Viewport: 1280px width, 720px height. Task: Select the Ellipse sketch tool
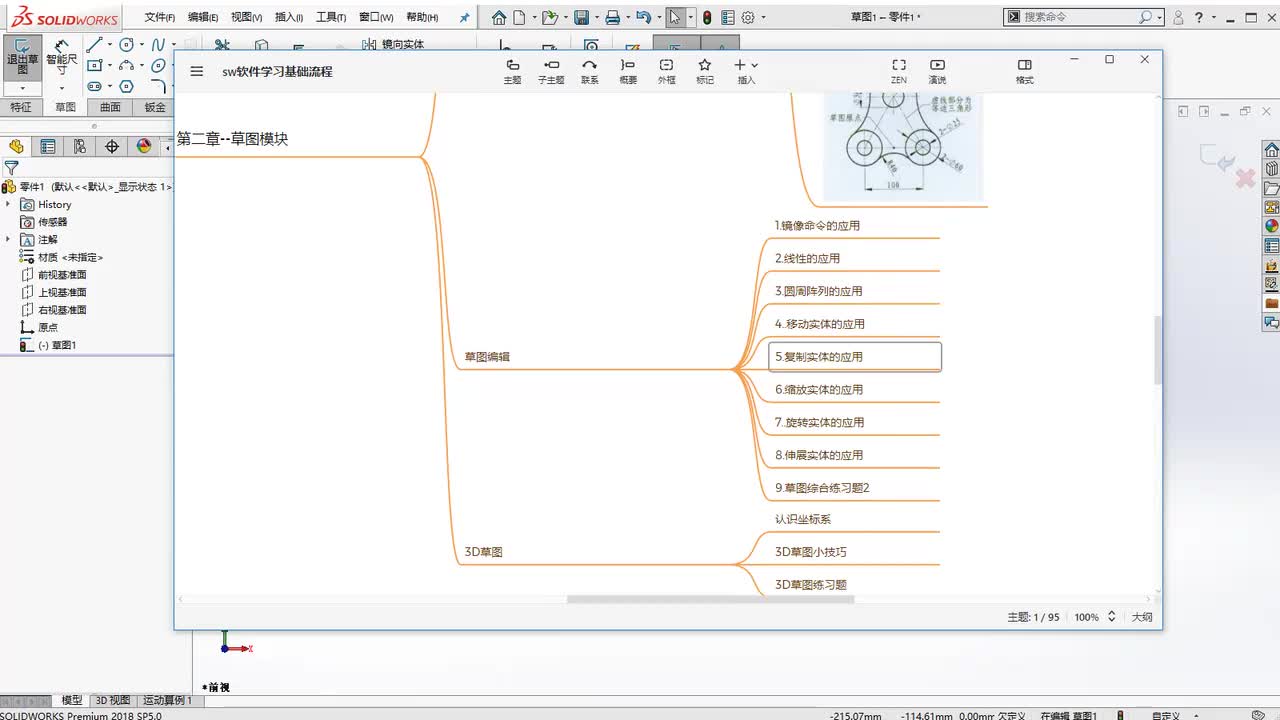(x=158, y=66)
